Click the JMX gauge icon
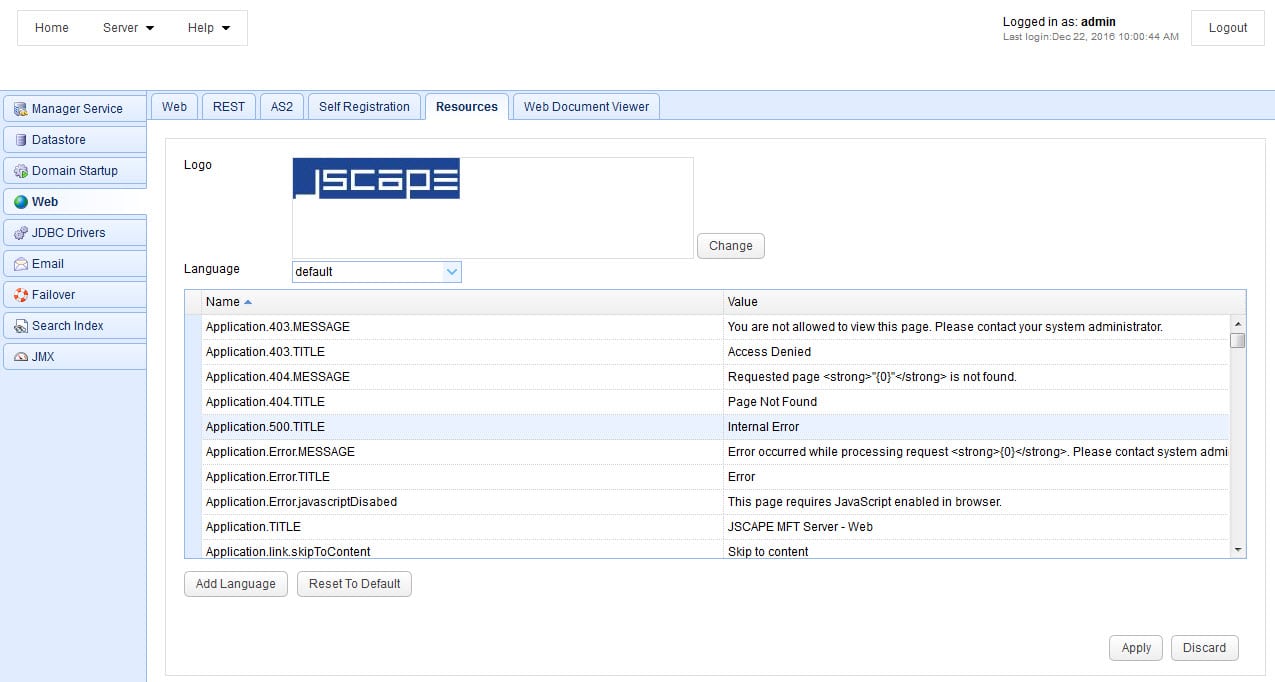The image size is (1275, 682). pyautogui.click(x=20, y=357)
